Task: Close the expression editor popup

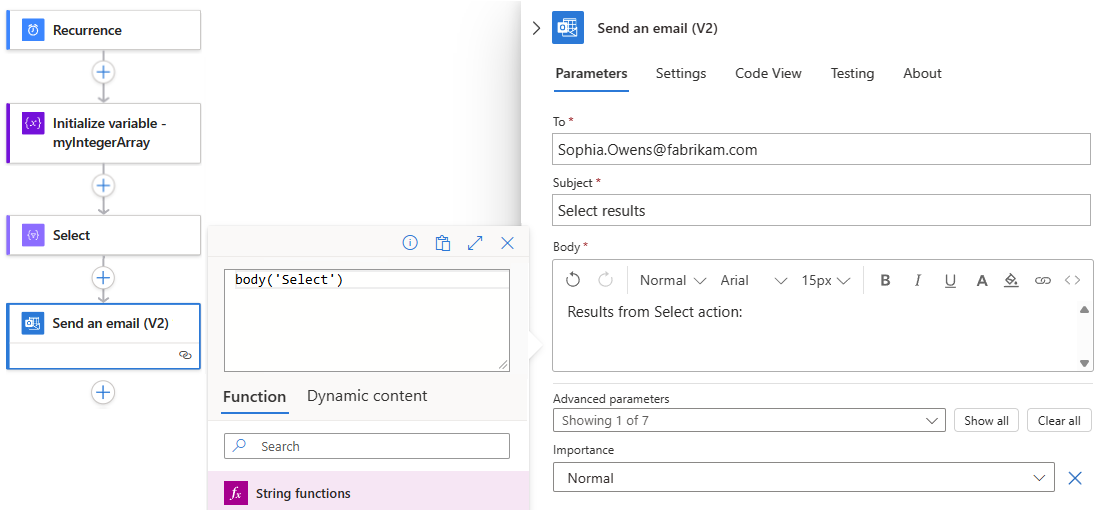Action: point(507,243)
